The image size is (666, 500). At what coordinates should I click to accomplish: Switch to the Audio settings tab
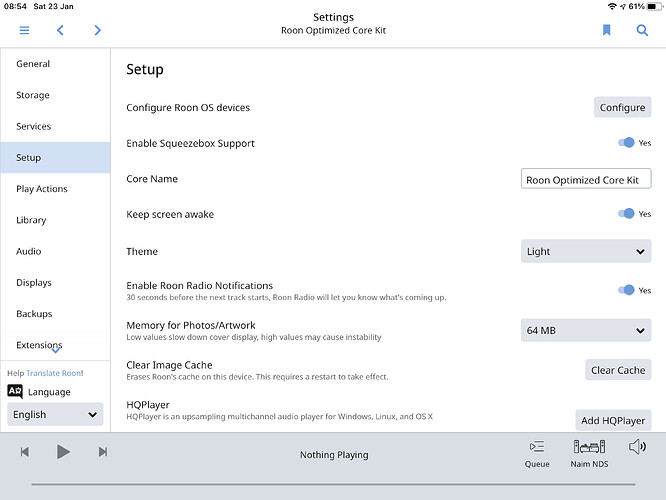coord(29,251)
